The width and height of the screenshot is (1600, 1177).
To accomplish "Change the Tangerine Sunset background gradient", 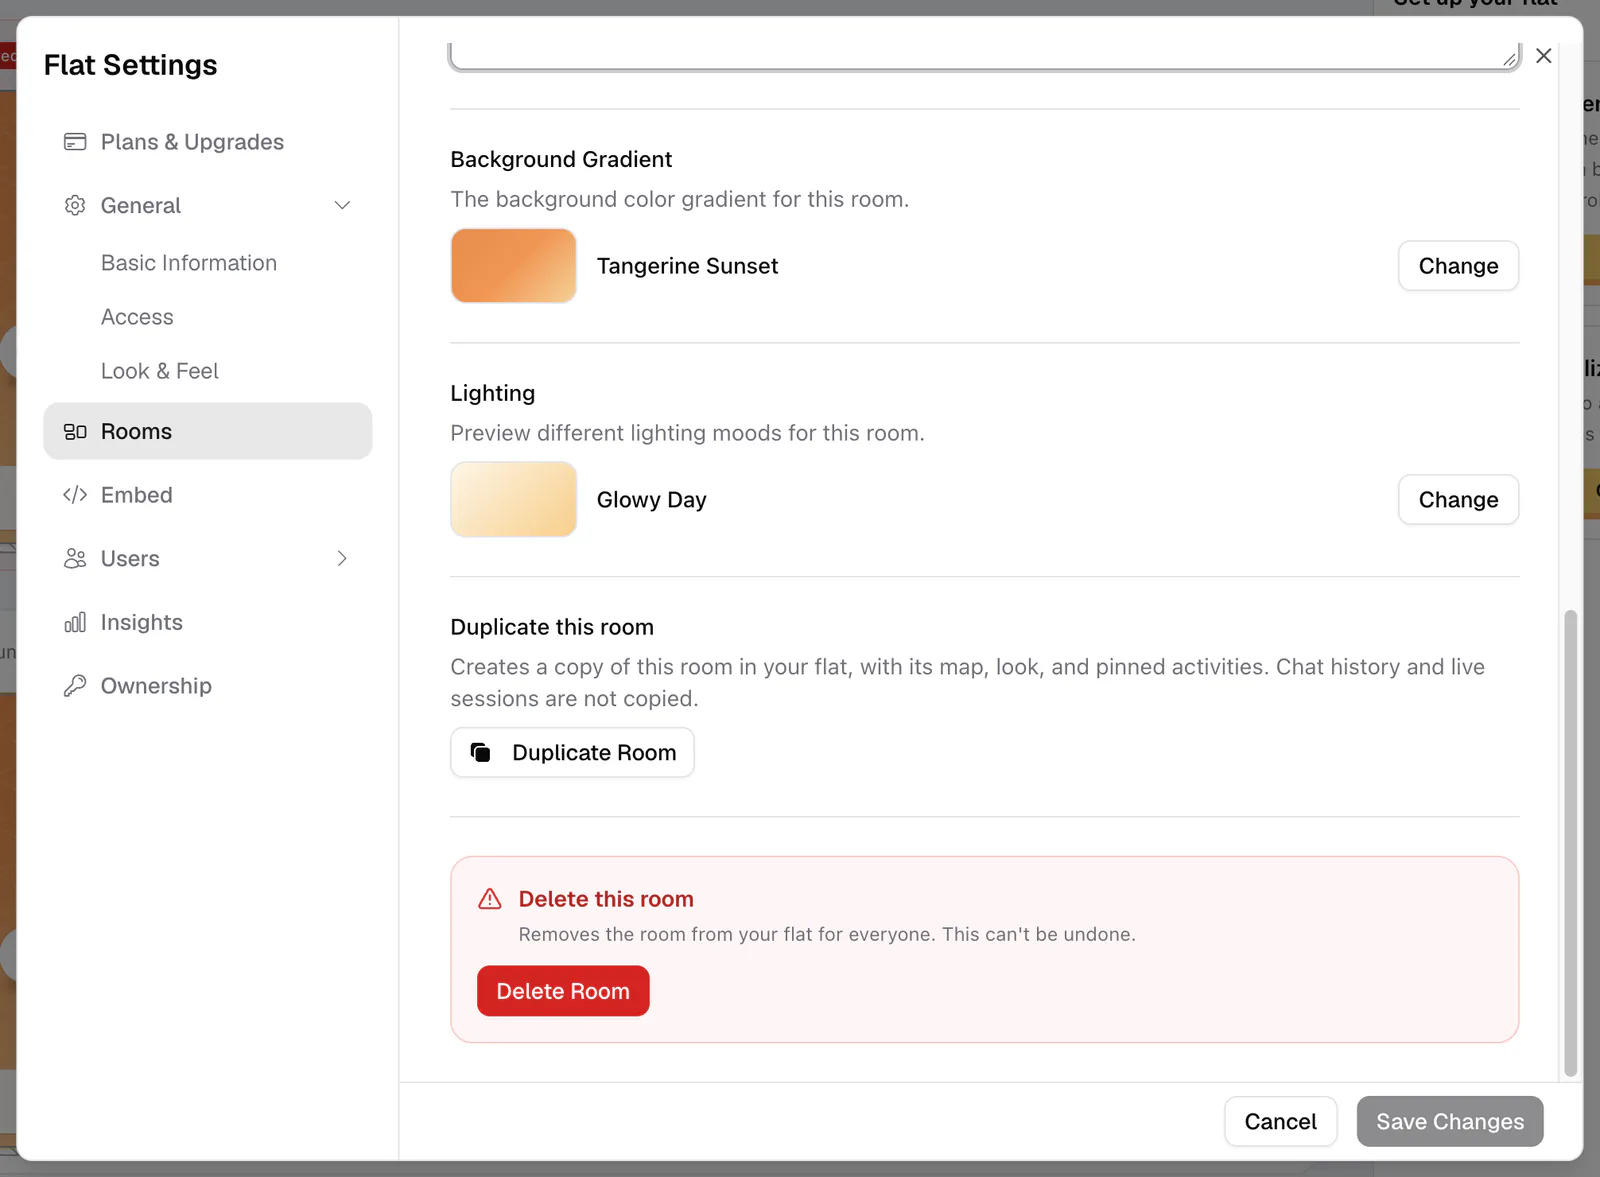I will tap(1458, 266).
